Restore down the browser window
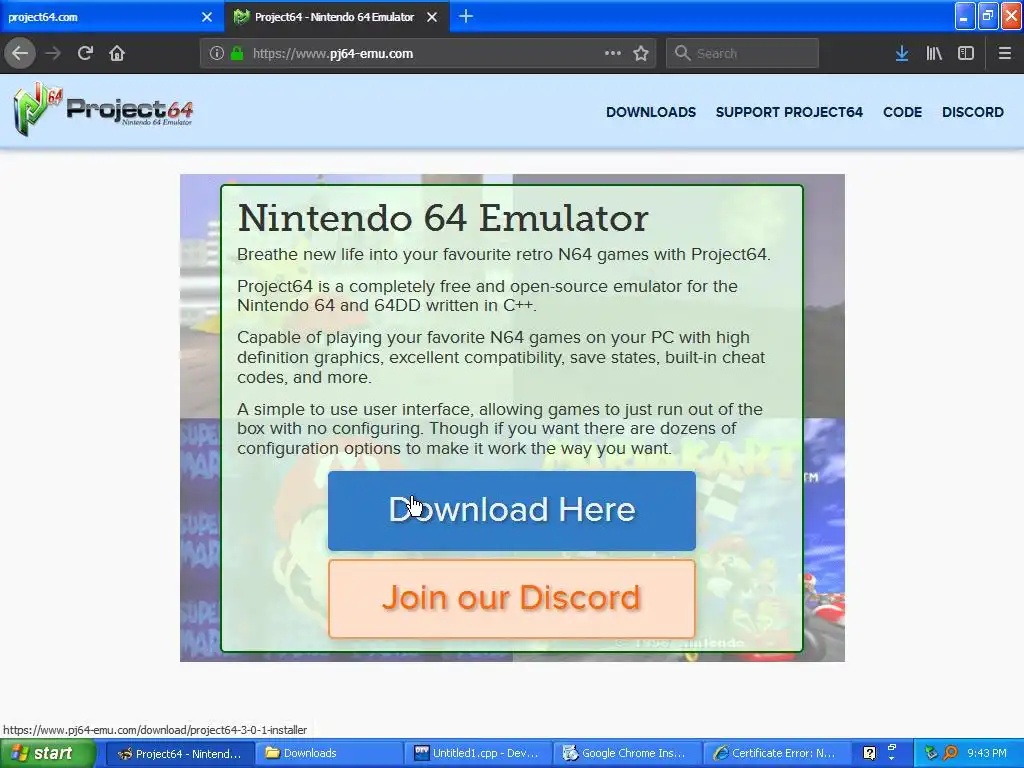1024x768 pixels. [988, 16]
